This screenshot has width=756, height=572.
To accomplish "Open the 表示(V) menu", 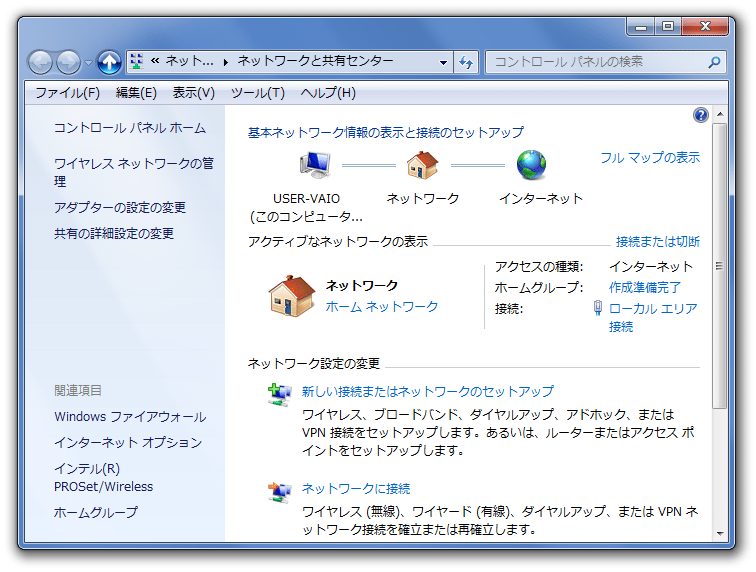I will click(193, 92).
